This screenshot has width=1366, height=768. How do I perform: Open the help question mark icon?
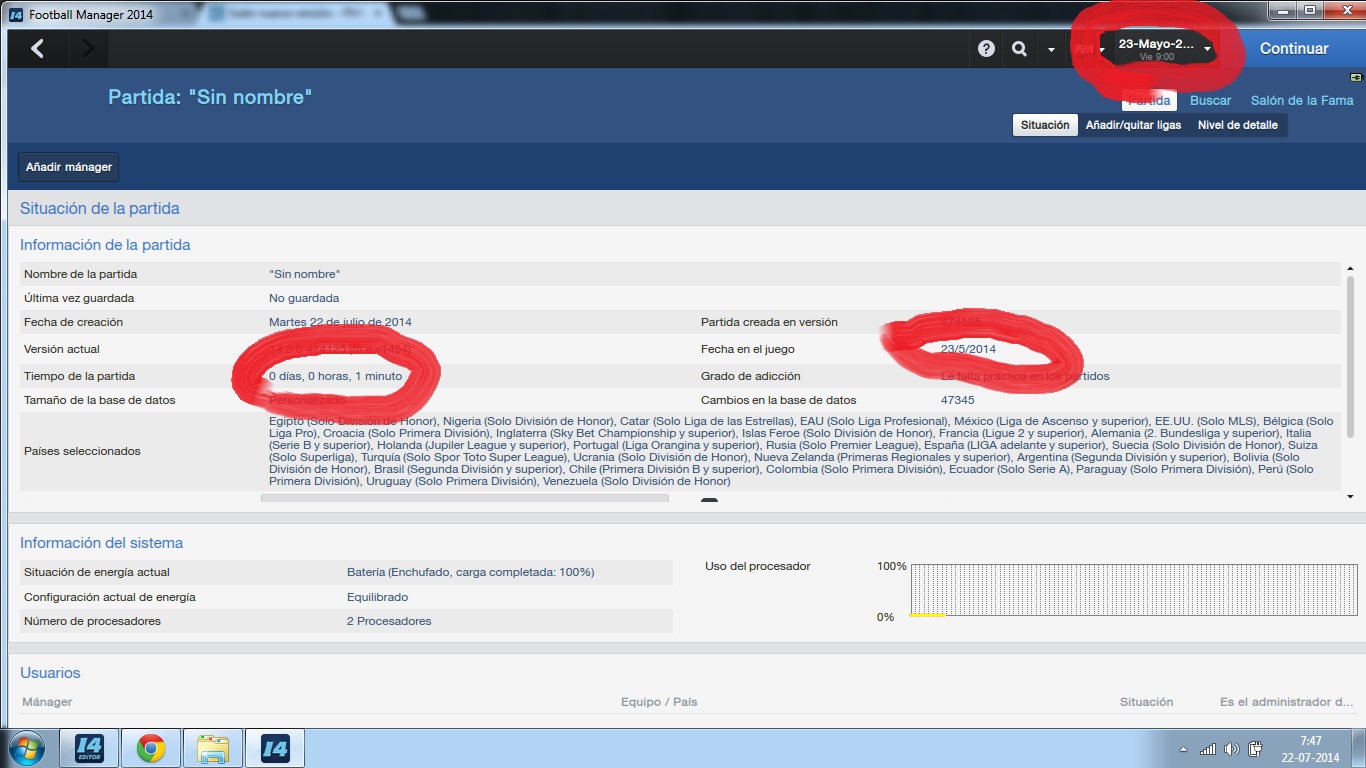(x=986, y=48)
